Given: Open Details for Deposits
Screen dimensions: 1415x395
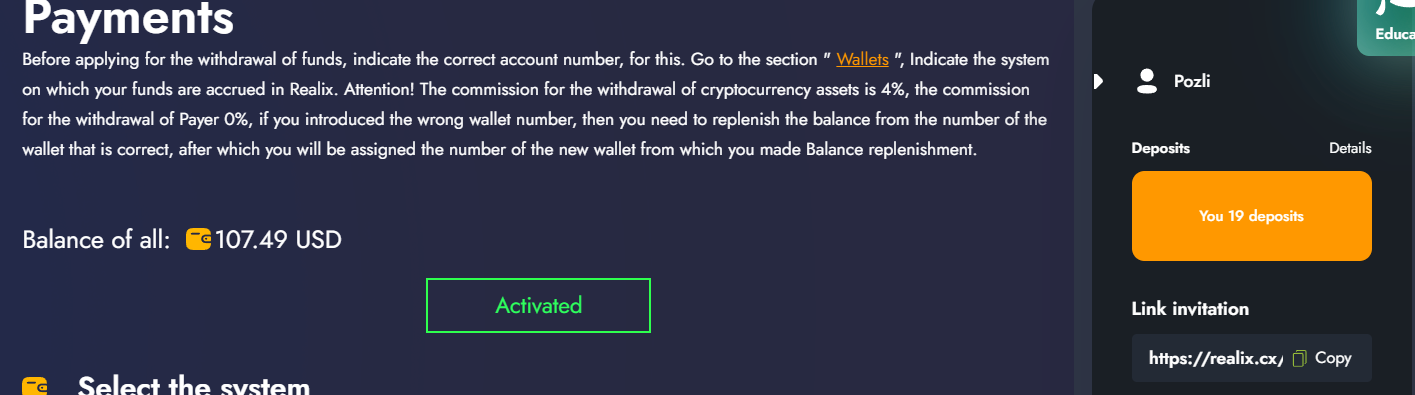Looking at the screenshot, I should pyautogui.click(x=1350, y=148).
